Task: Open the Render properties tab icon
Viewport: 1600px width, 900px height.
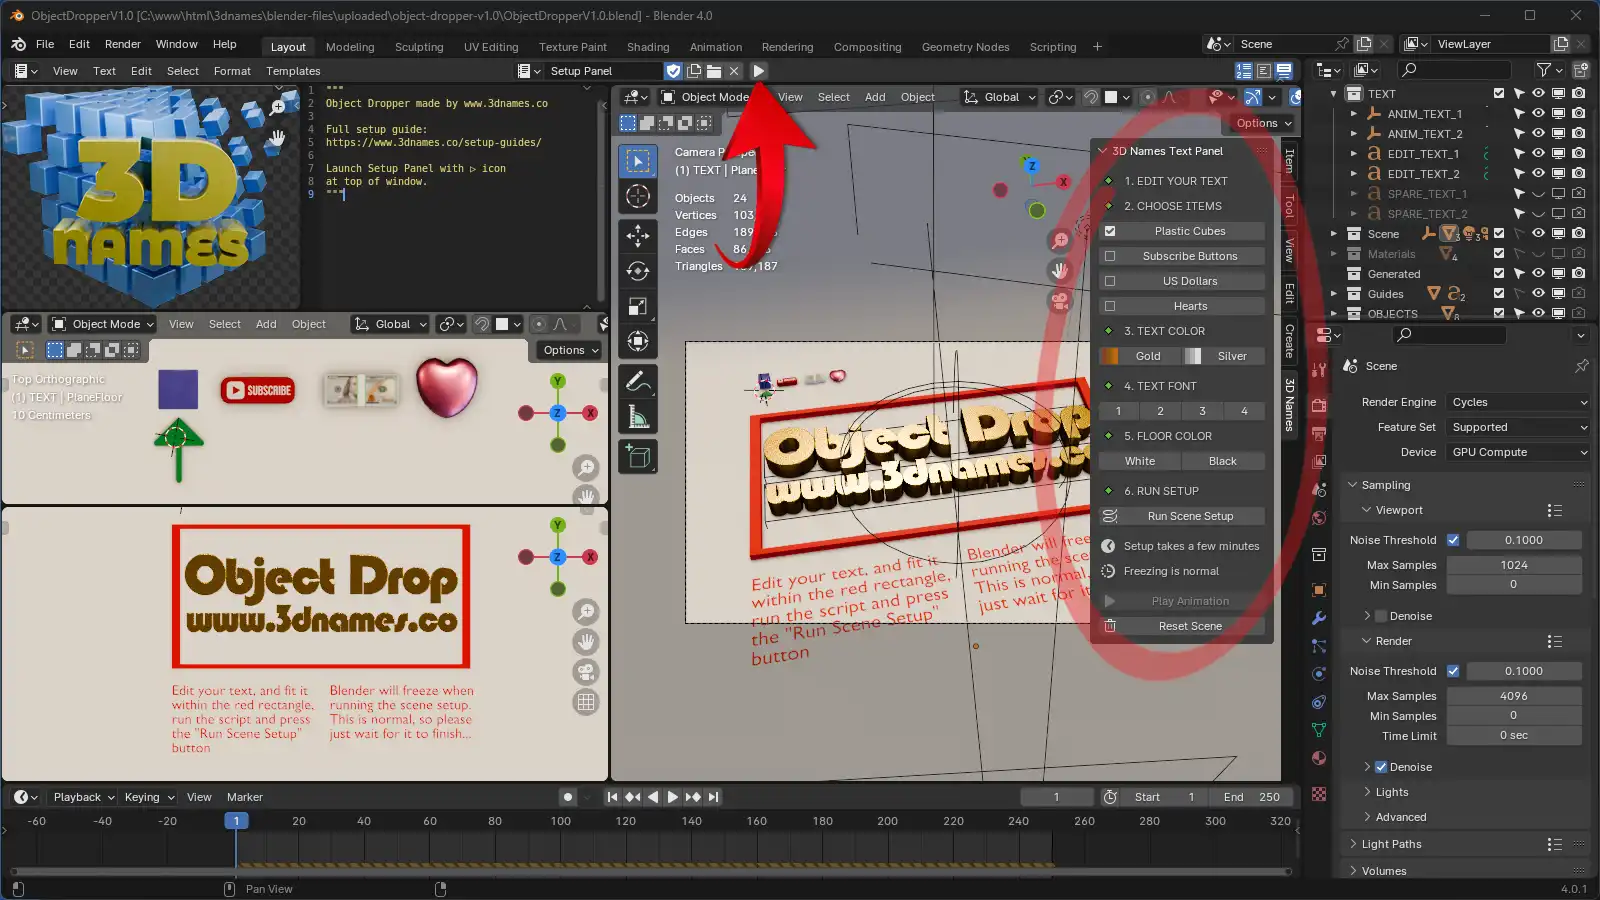Action: pyautogui.click(x=1319, y=406)
